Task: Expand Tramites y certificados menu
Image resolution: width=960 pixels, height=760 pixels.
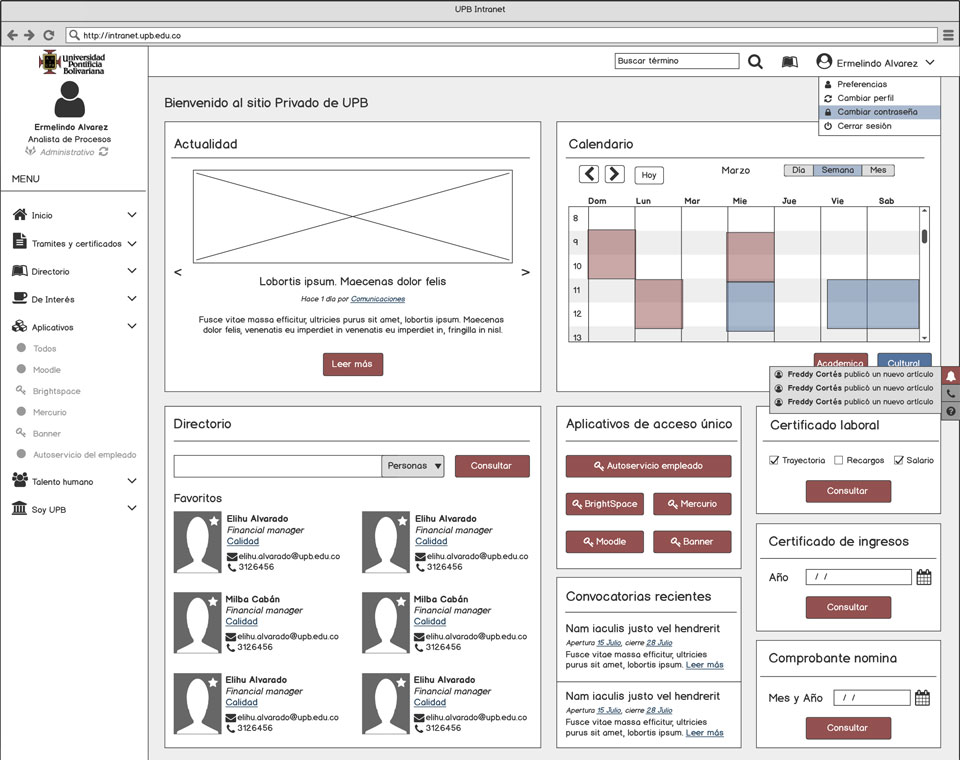Action: pos(131,243)
